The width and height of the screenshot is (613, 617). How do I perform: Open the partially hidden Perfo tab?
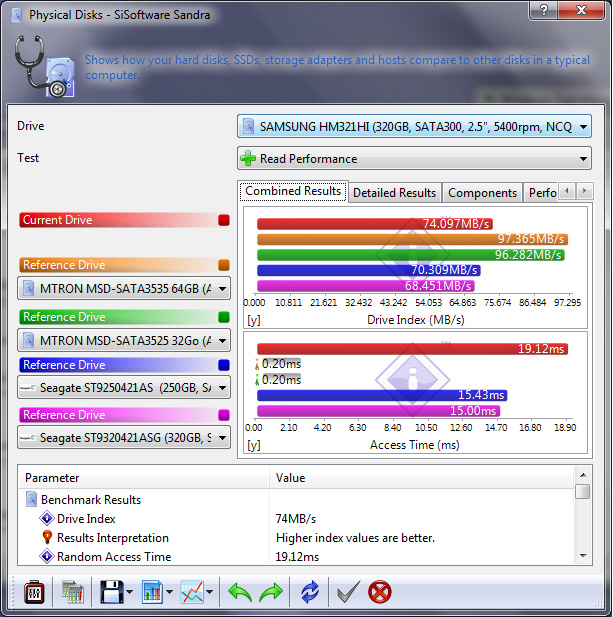(x=542, y=193)
